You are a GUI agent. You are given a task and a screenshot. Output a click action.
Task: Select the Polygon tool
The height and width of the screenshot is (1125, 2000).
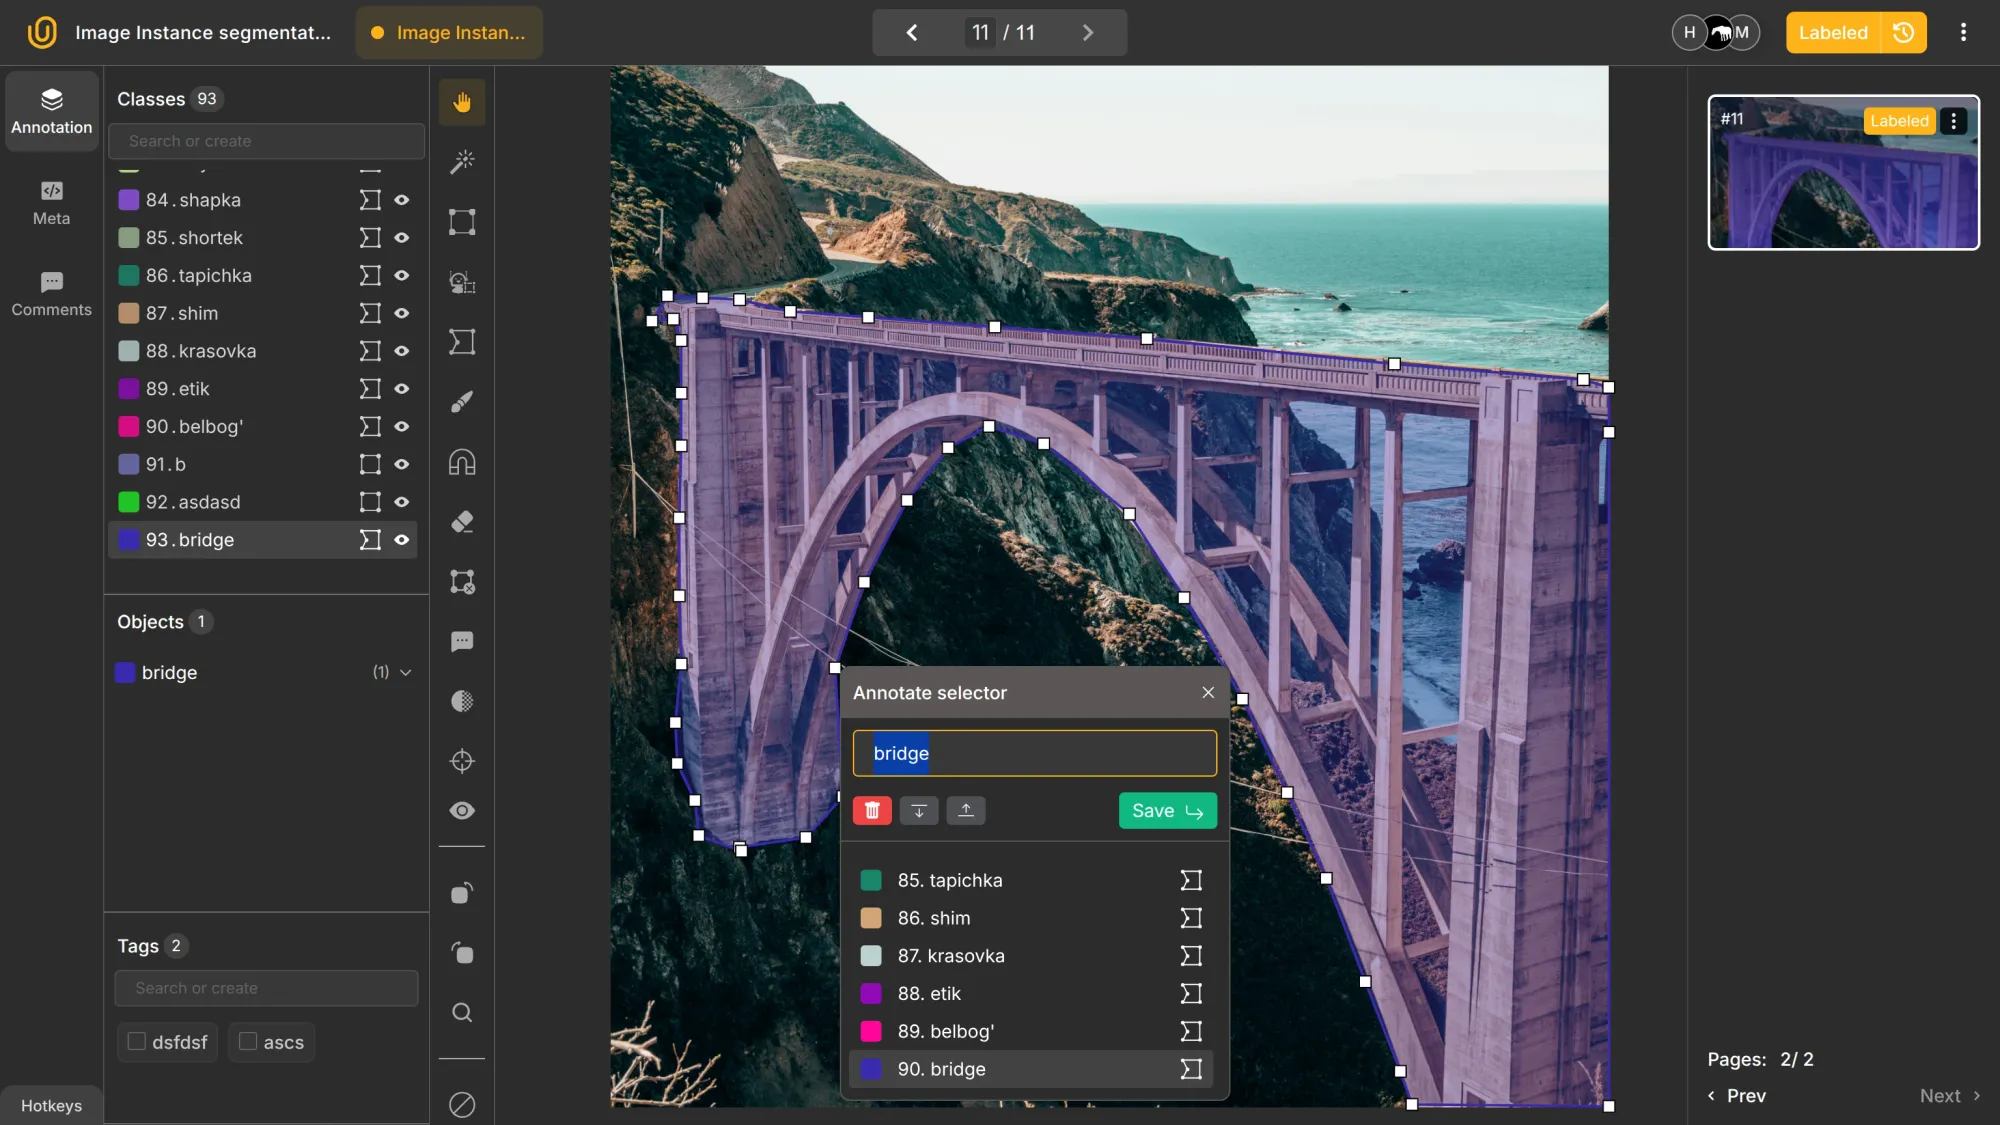(461, 341)
